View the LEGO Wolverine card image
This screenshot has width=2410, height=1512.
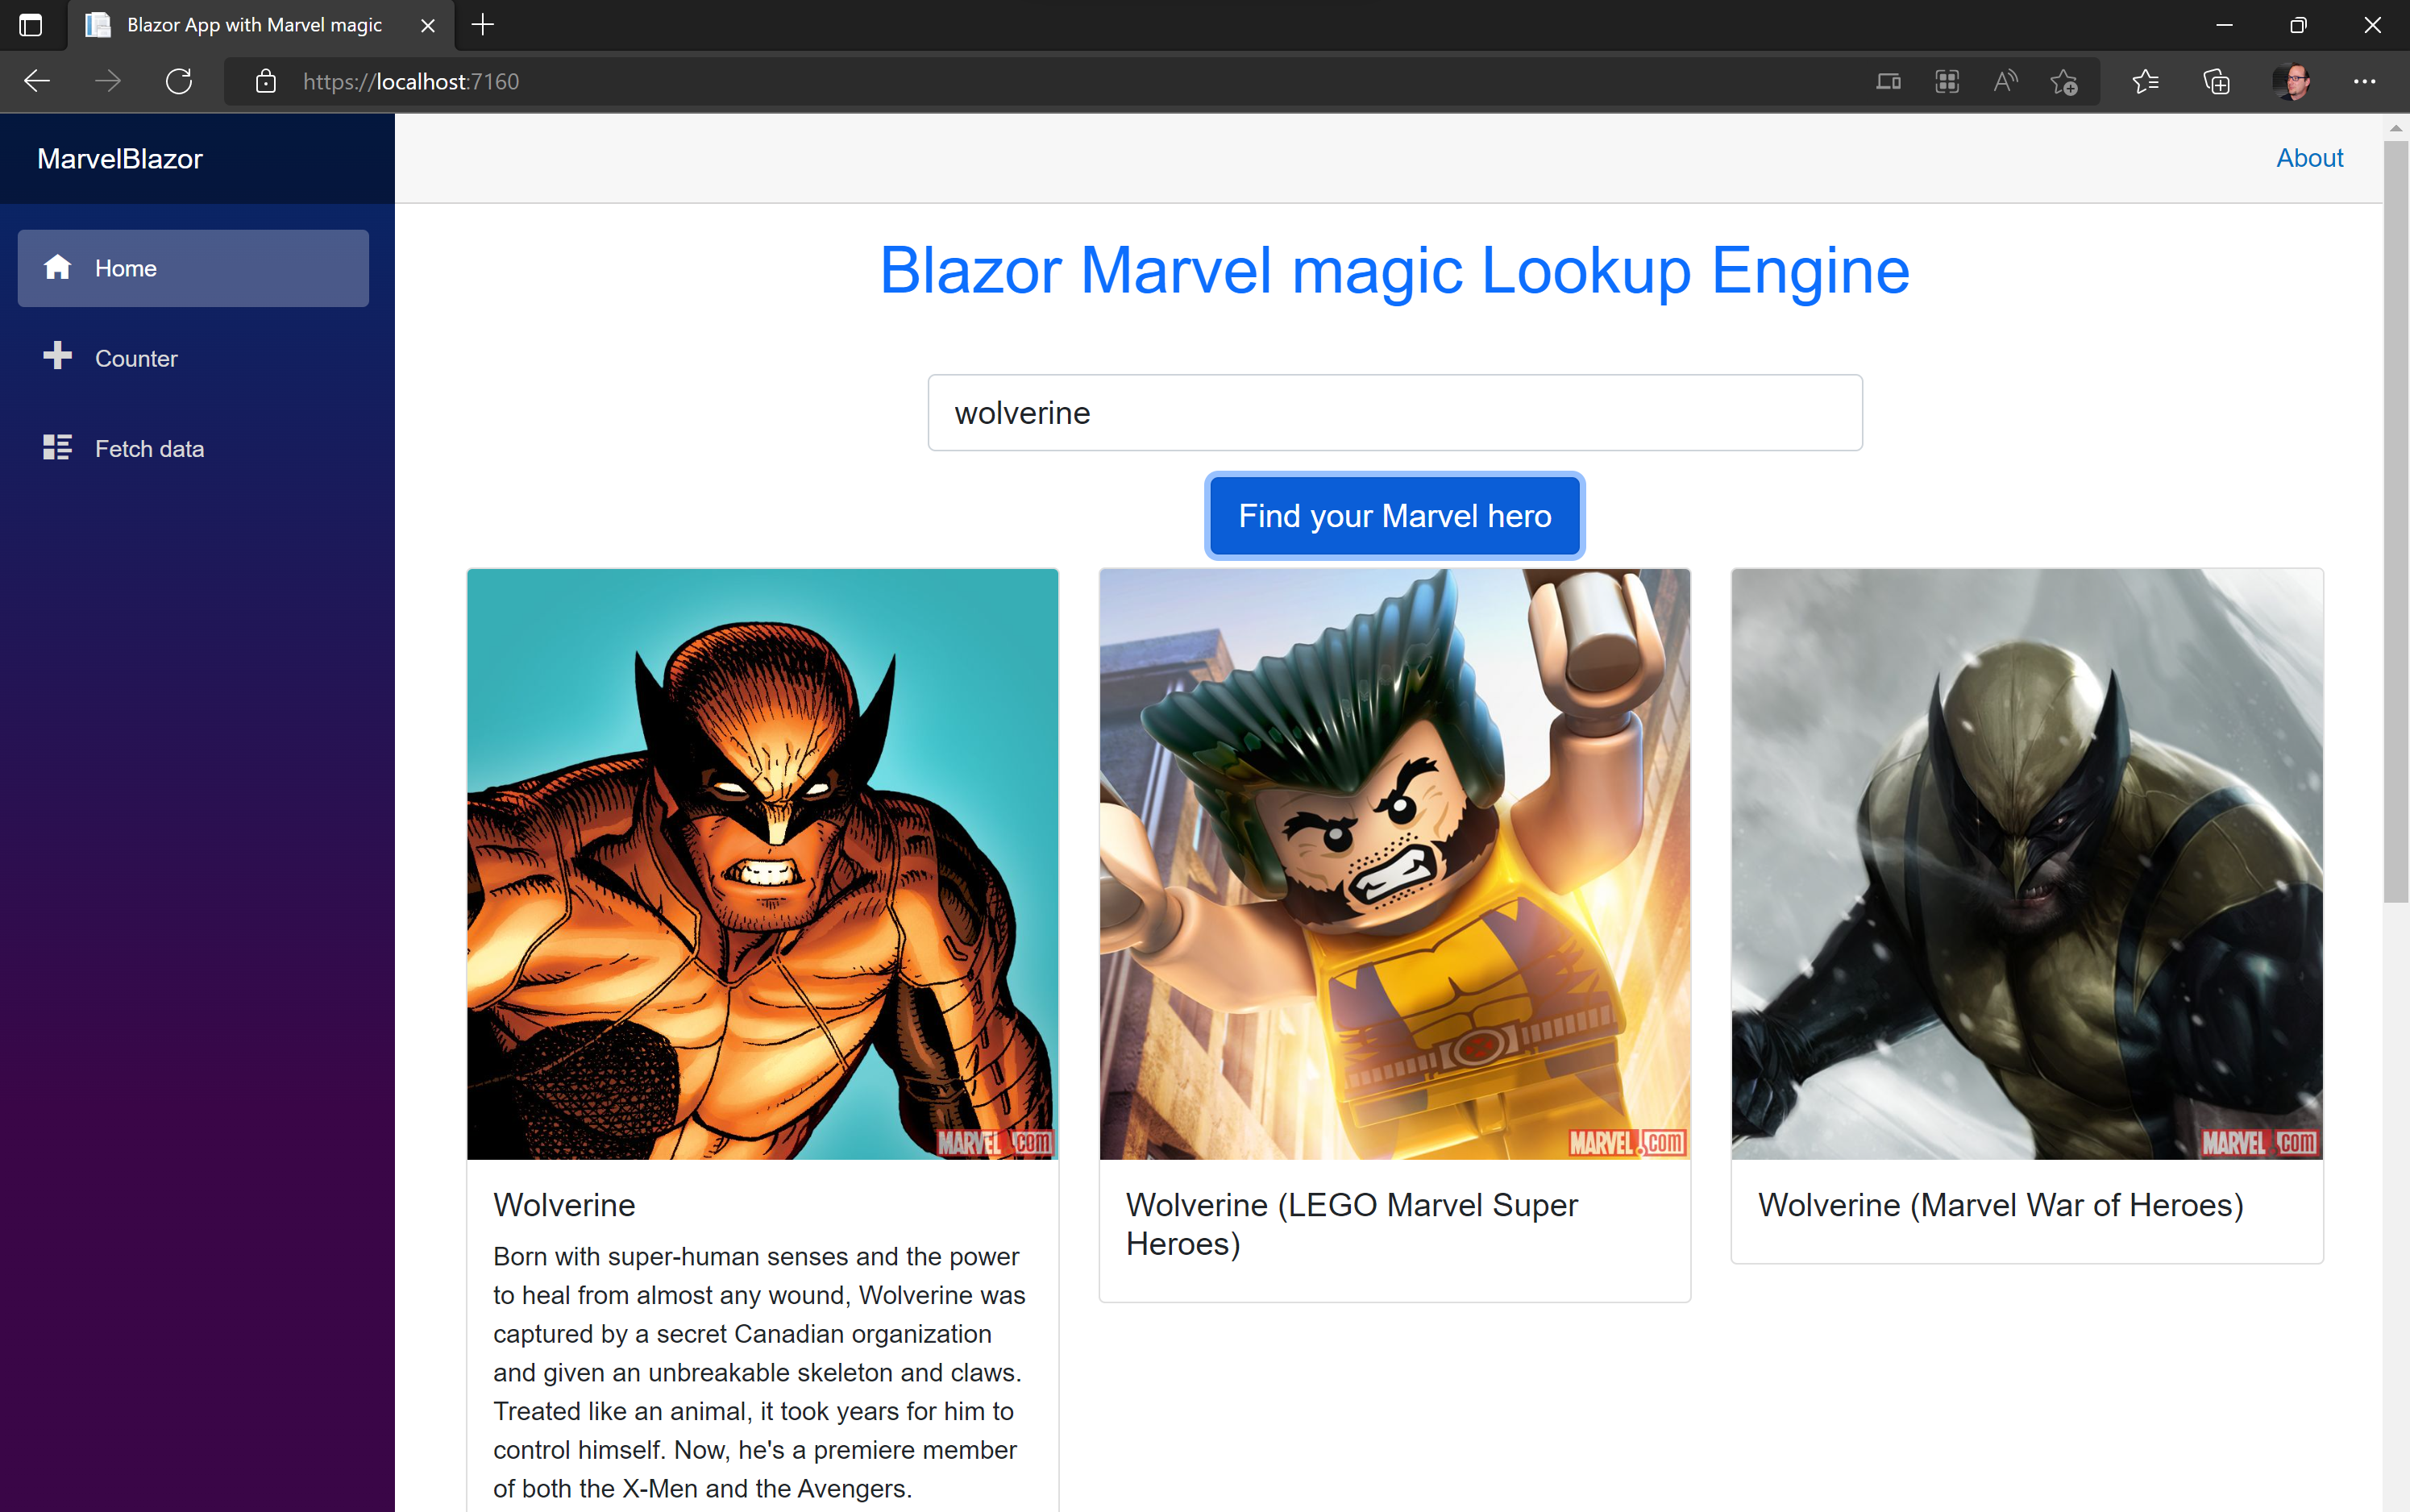[1394, 863]
